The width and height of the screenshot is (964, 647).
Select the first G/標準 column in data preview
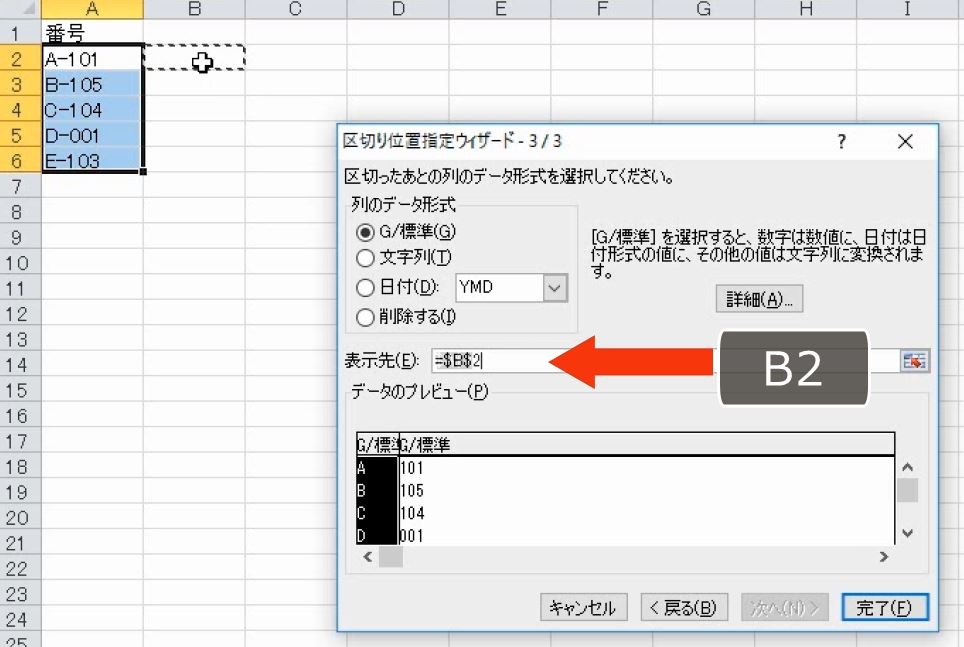coord(375,443)
